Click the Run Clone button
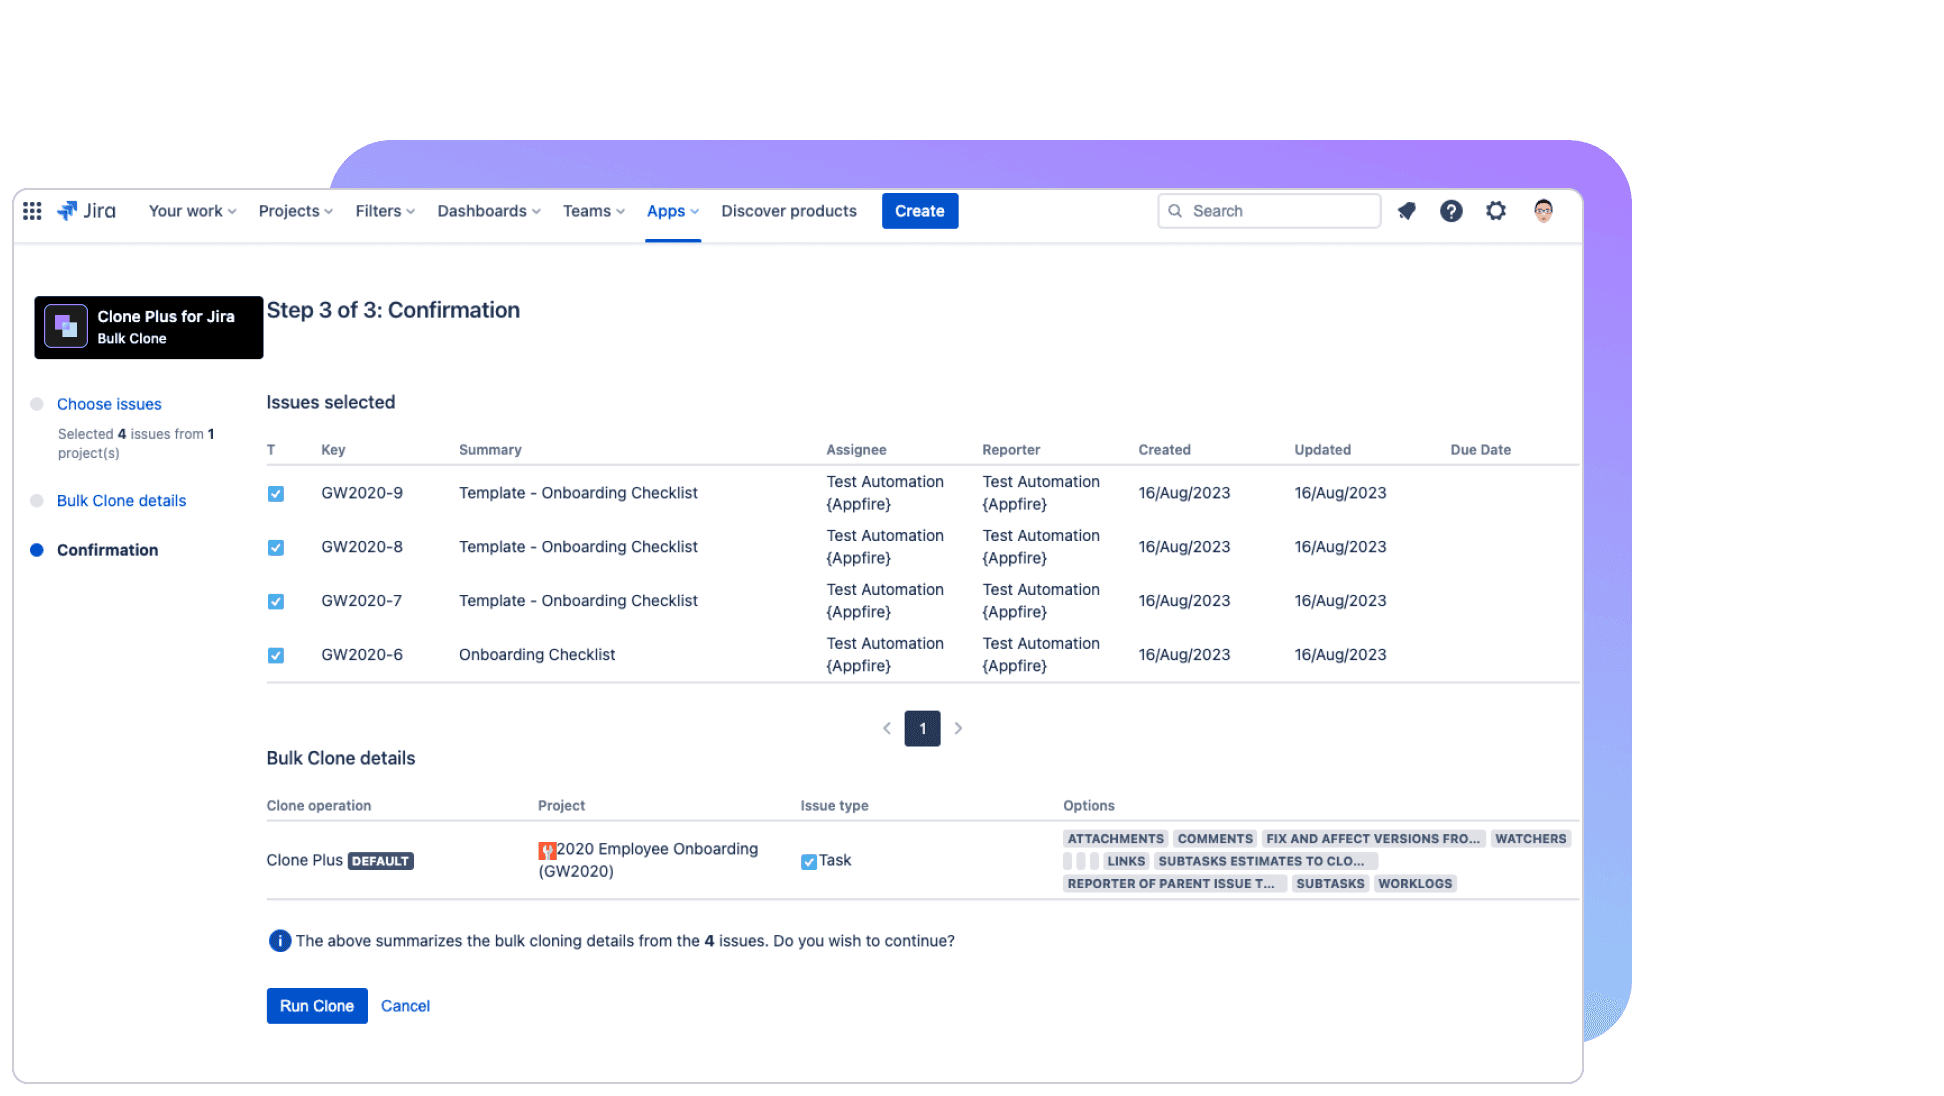Screen dimensions: 1944x1096 (x=317, y=1005)
